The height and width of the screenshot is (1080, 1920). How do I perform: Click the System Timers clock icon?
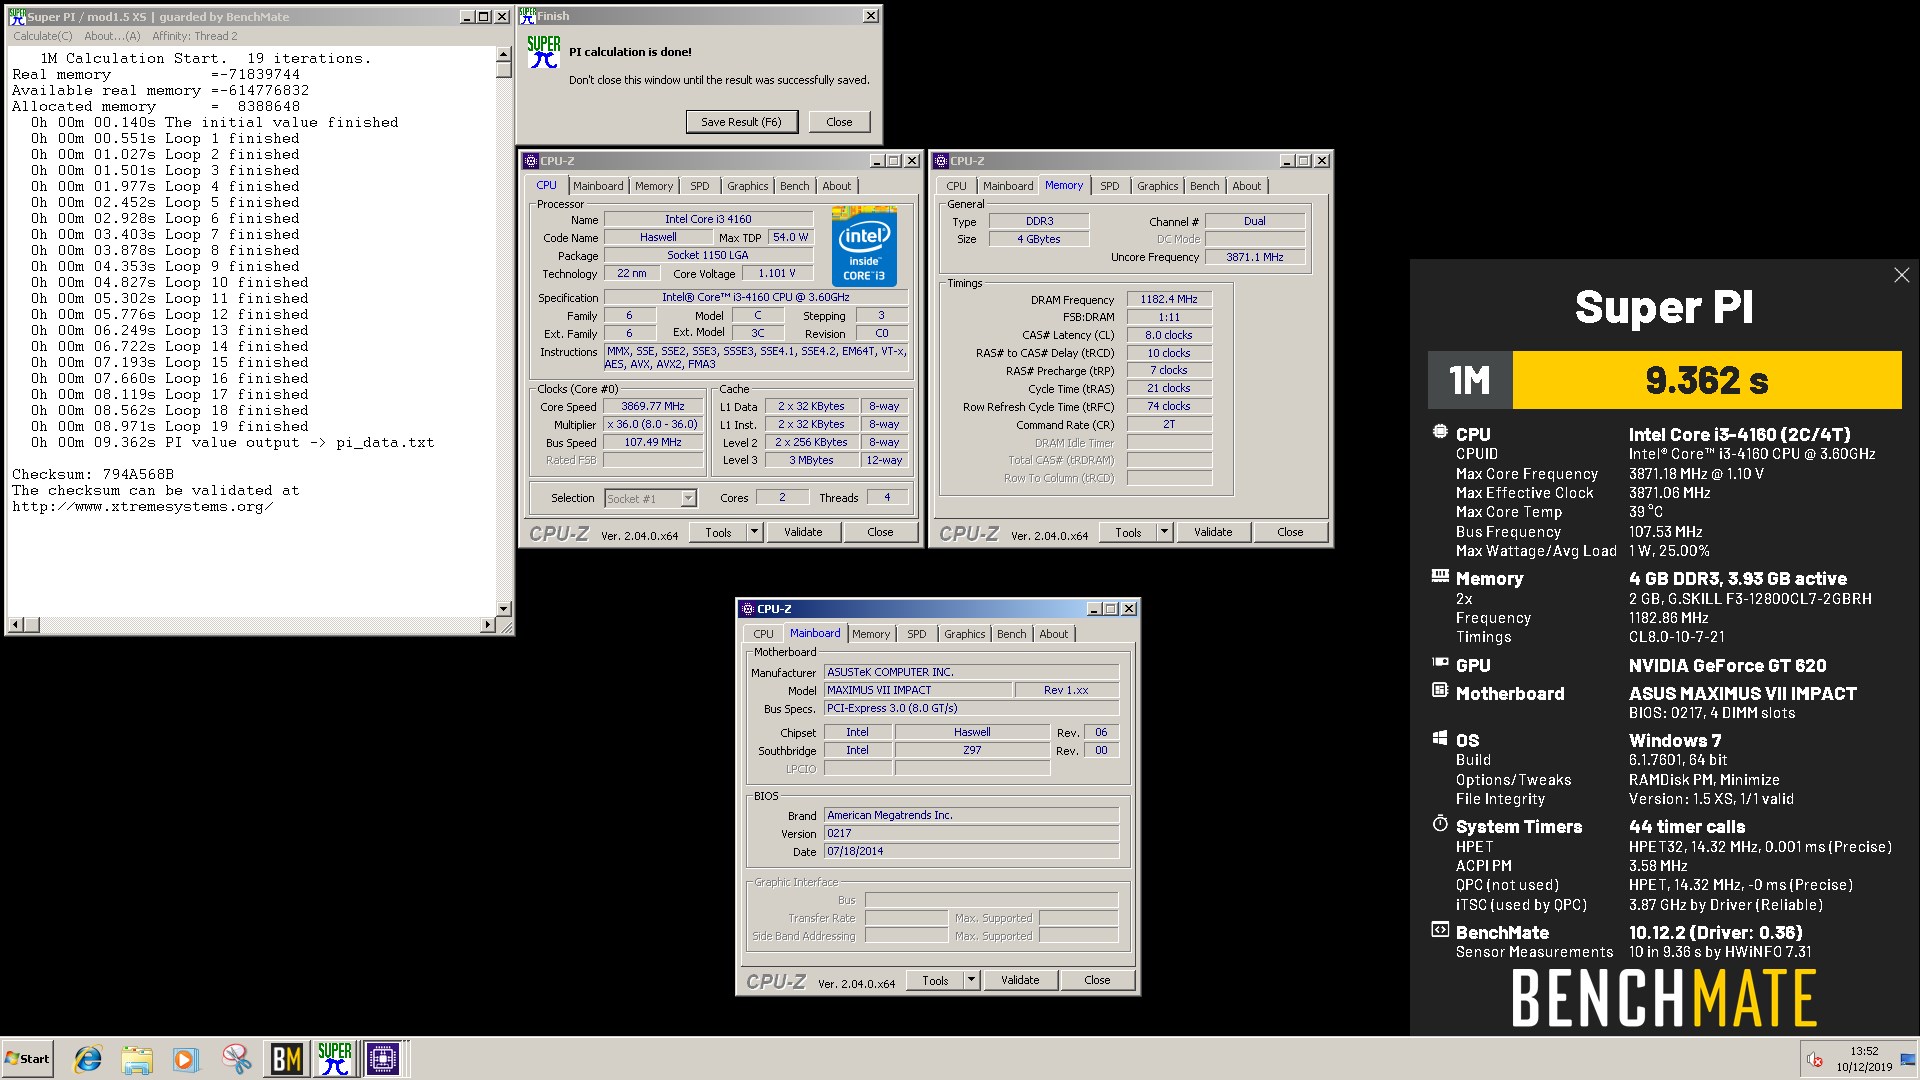[1440, 823]
